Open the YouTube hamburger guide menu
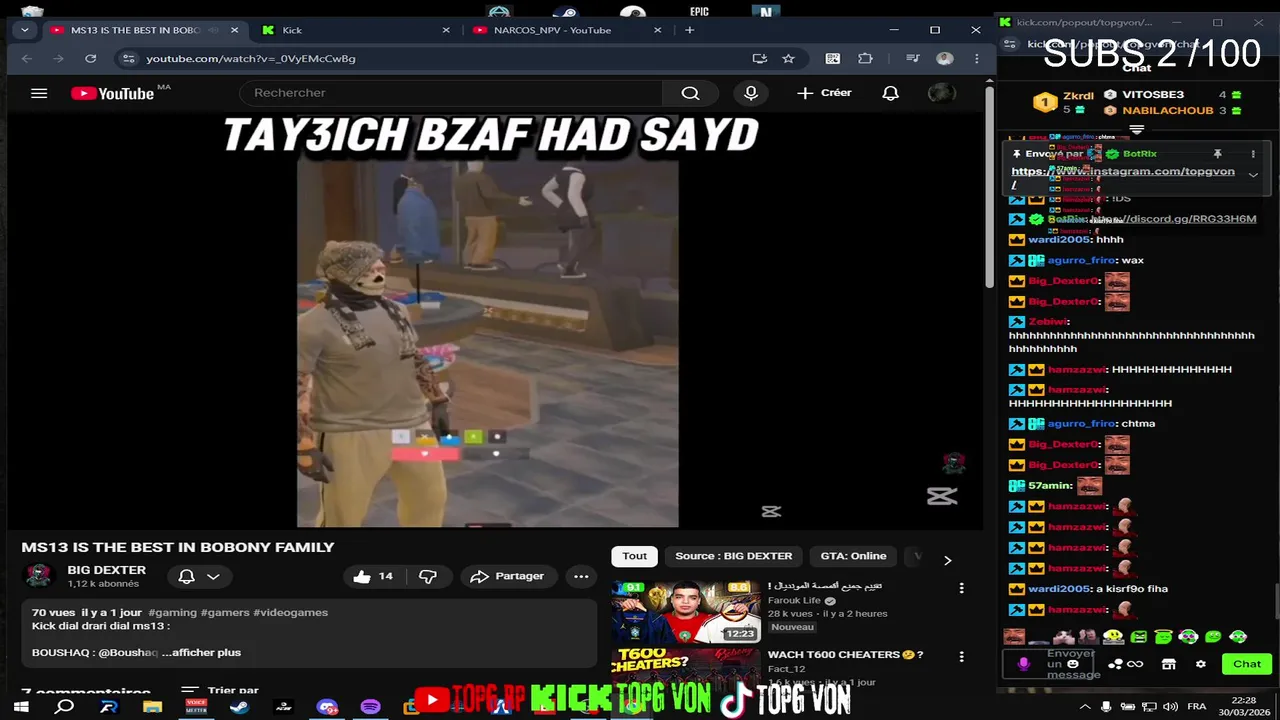Image resolution: width=1280 pixels, height=720 pixels. click(x=39, y=93)
